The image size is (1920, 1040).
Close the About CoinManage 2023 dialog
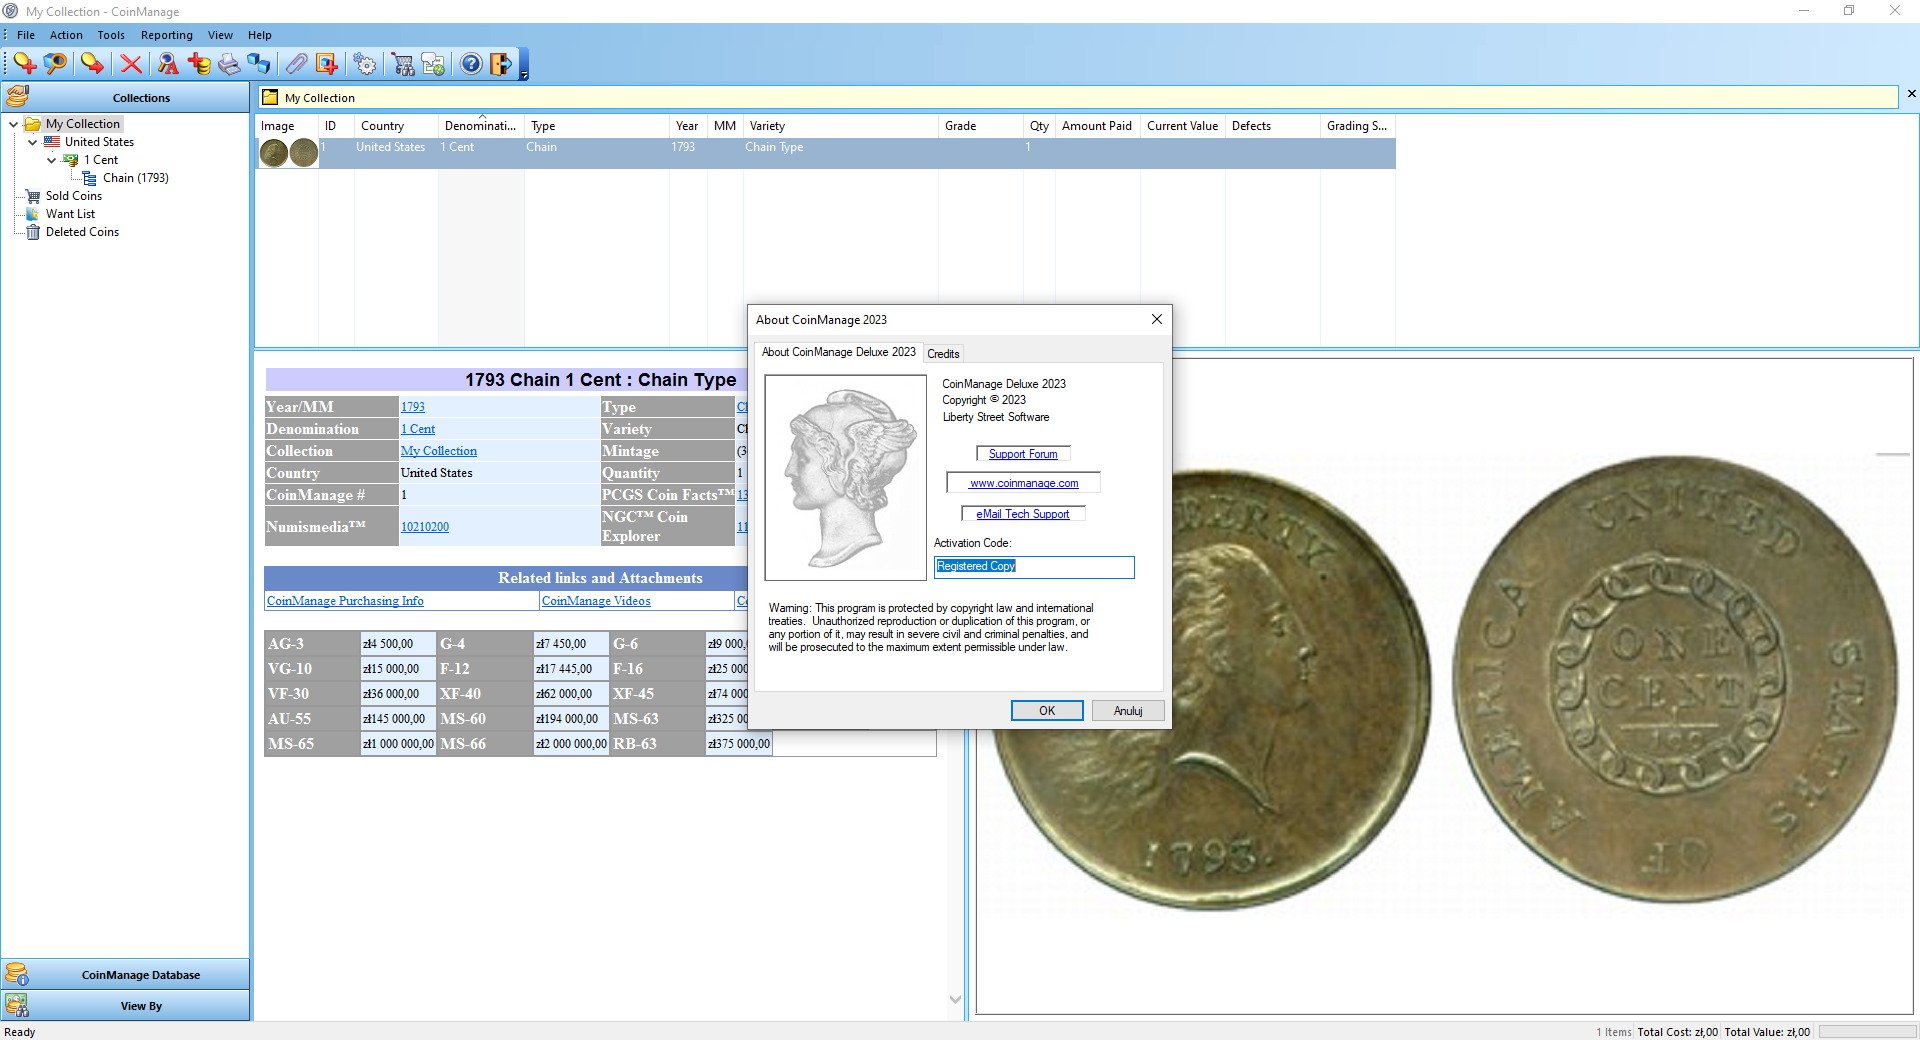click(x=1157, y=319)
